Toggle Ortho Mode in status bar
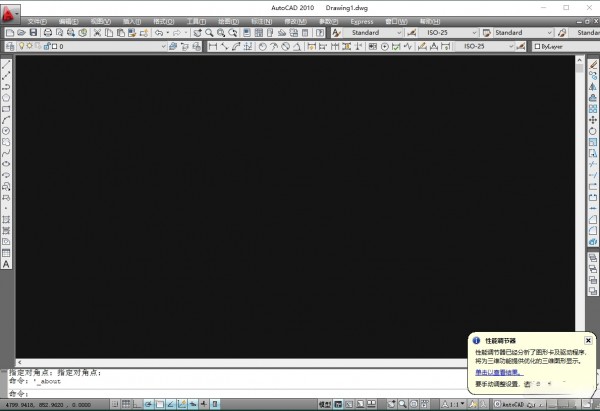This screenshot has height=411, width=600. [137, 404]
